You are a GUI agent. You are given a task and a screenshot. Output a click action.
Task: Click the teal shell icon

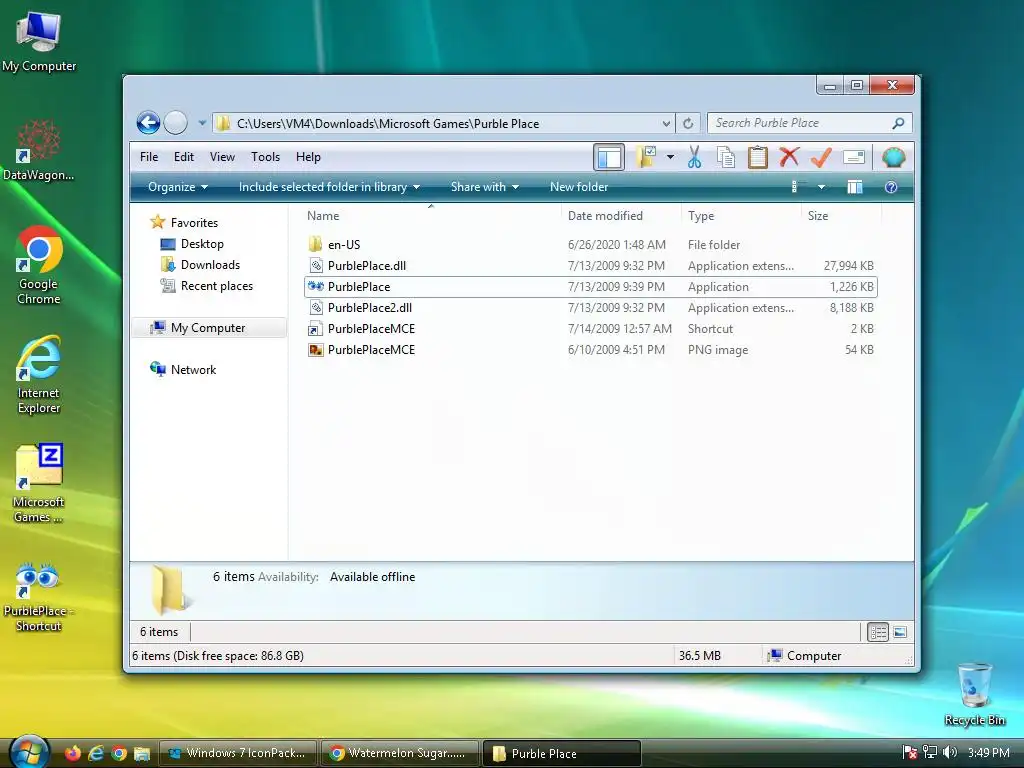[893, 157]
